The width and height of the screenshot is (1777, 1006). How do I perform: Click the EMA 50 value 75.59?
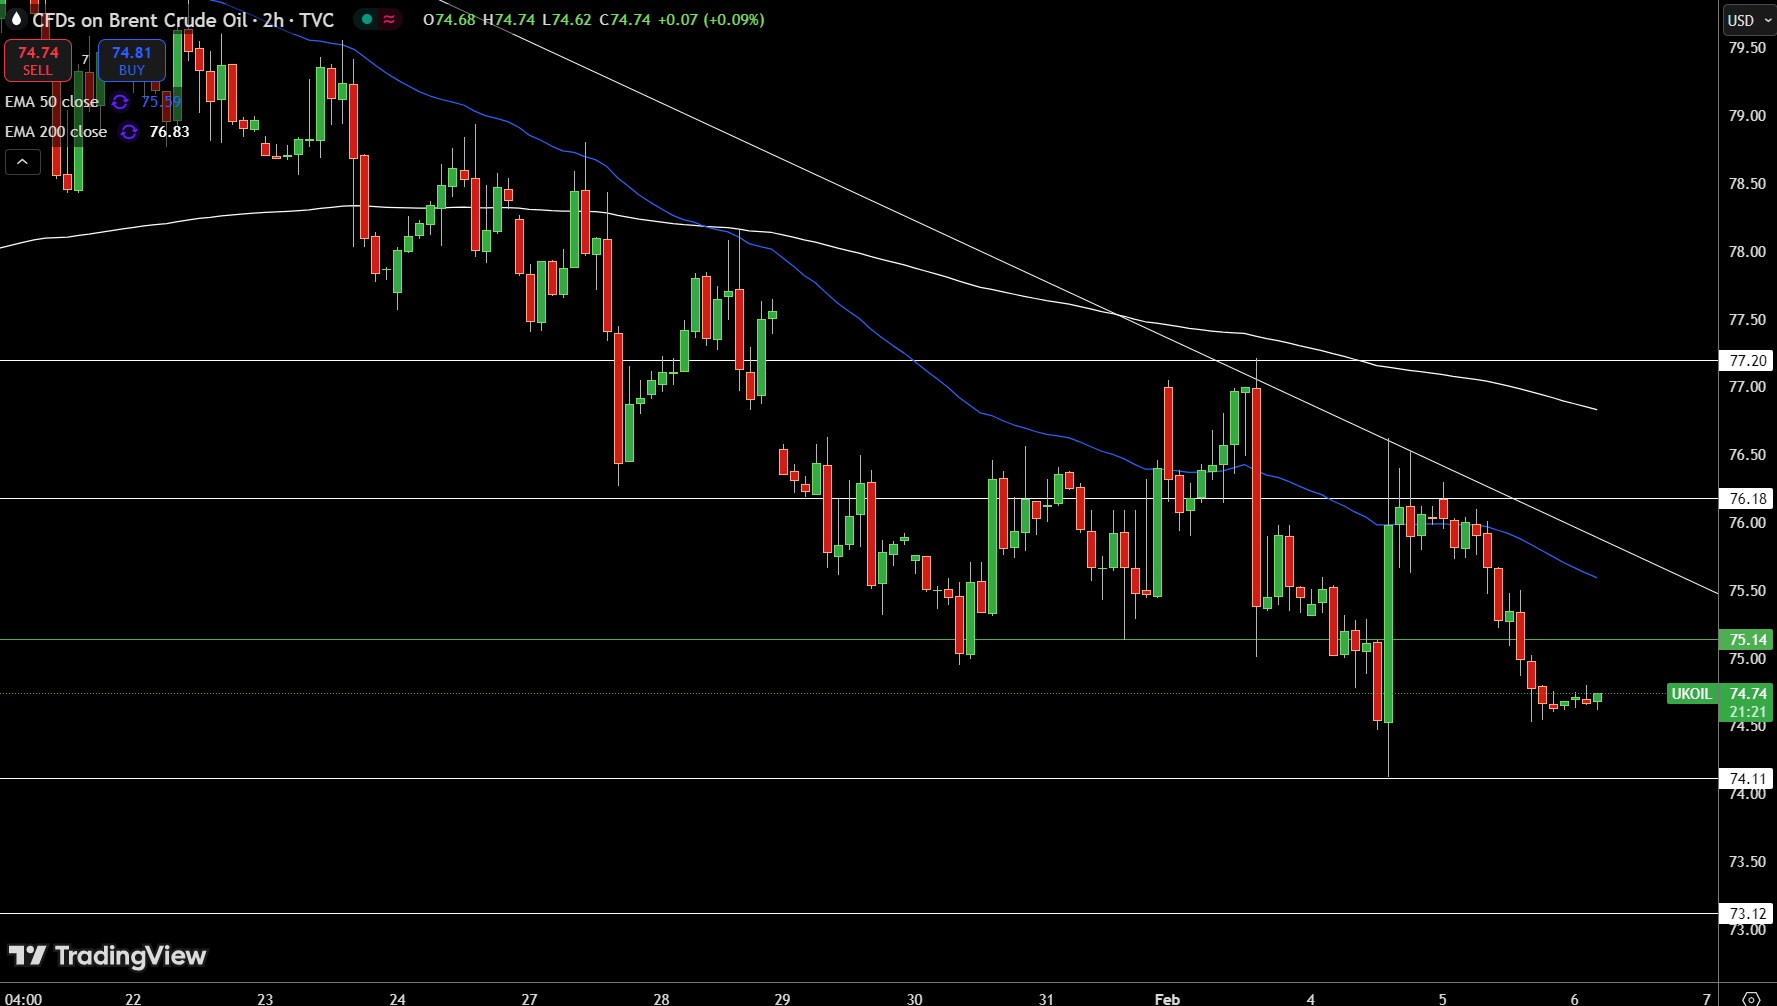(x=161, y=102)
